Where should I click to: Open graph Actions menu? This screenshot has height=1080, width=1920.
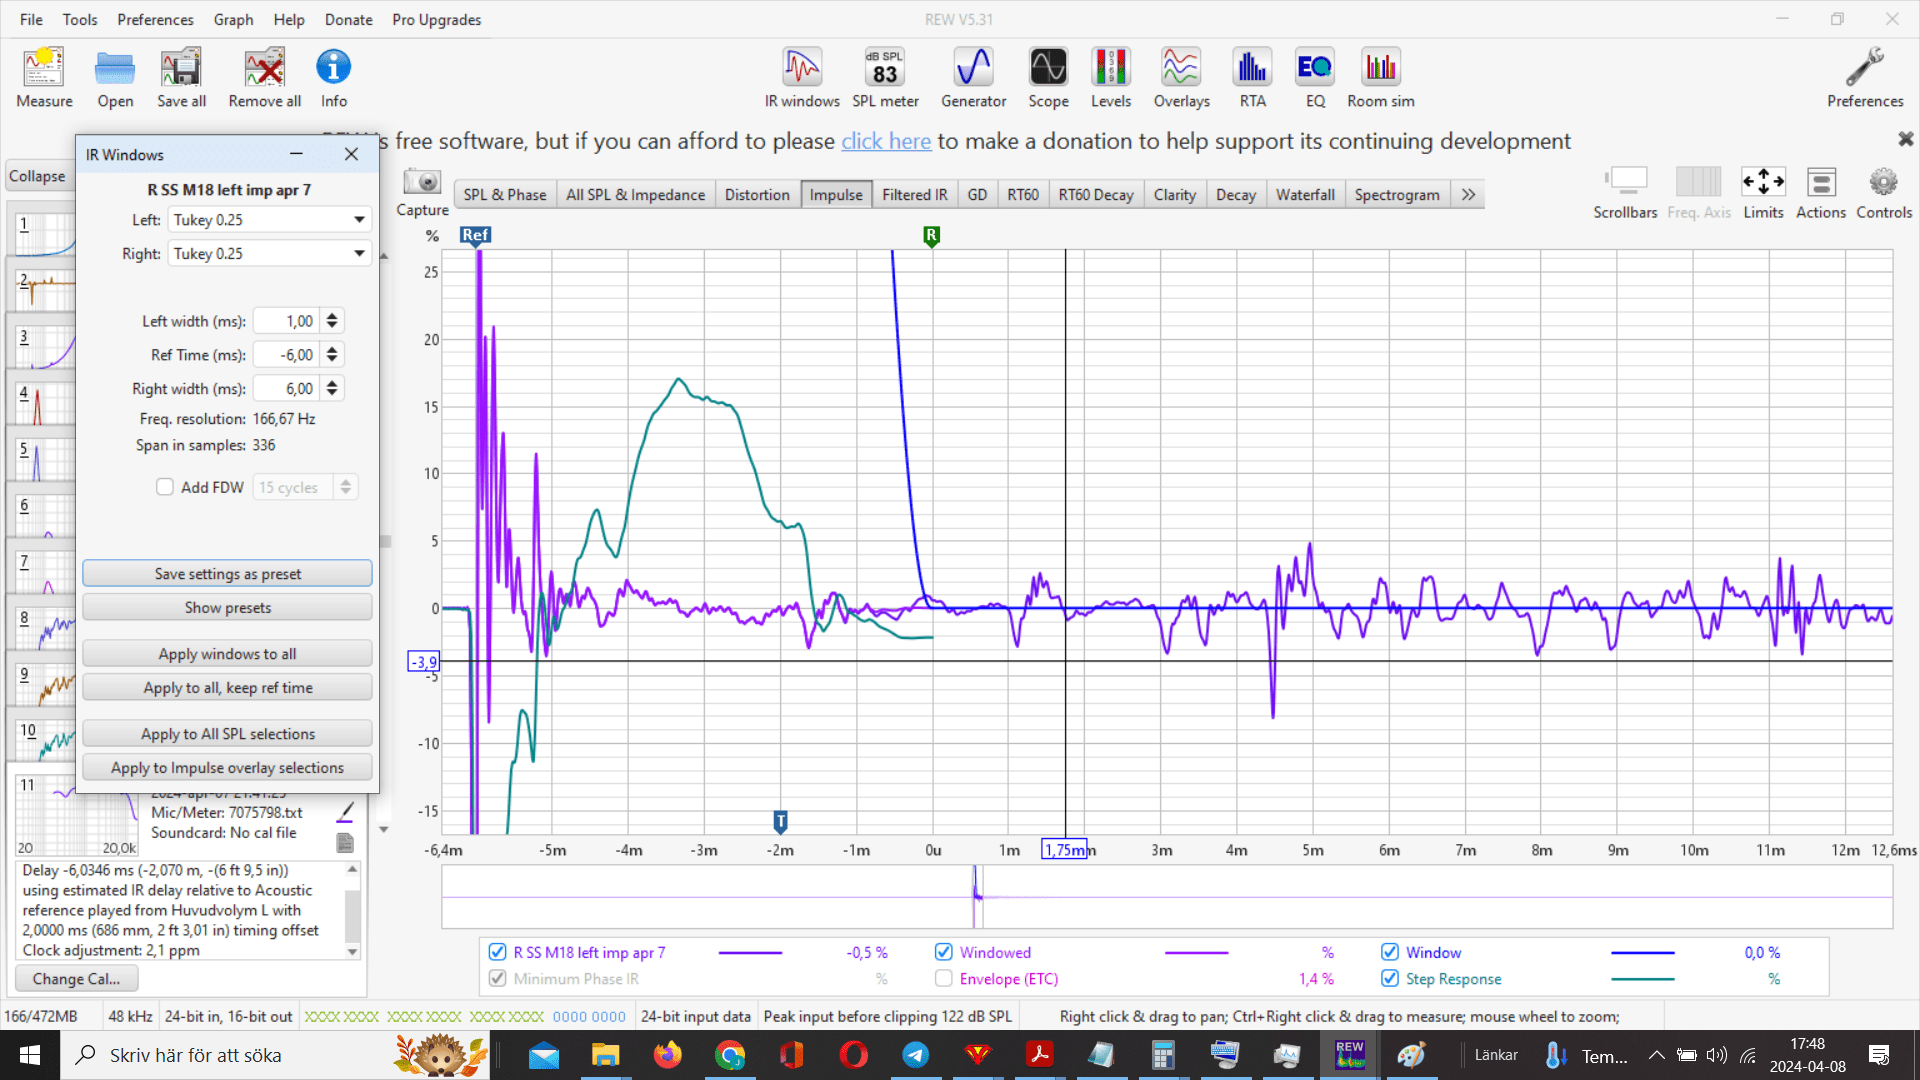pos(1821,193)
